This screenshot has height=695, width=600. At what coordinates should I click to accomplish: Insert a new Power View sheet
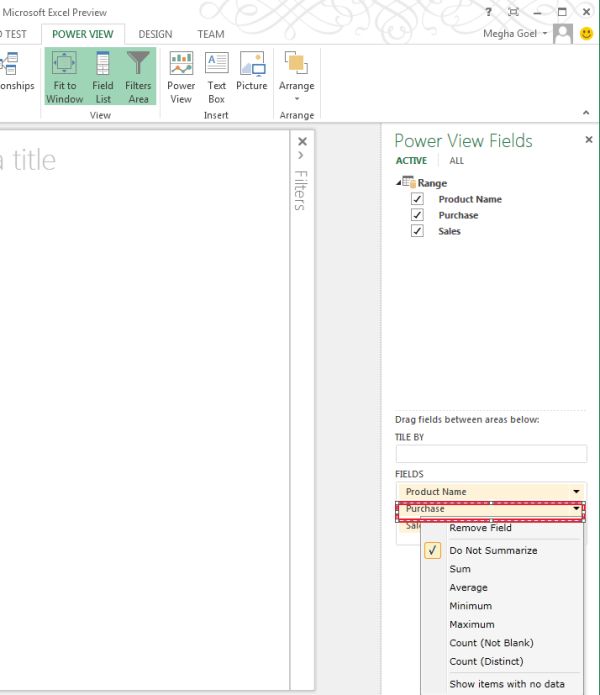point(181,77)
